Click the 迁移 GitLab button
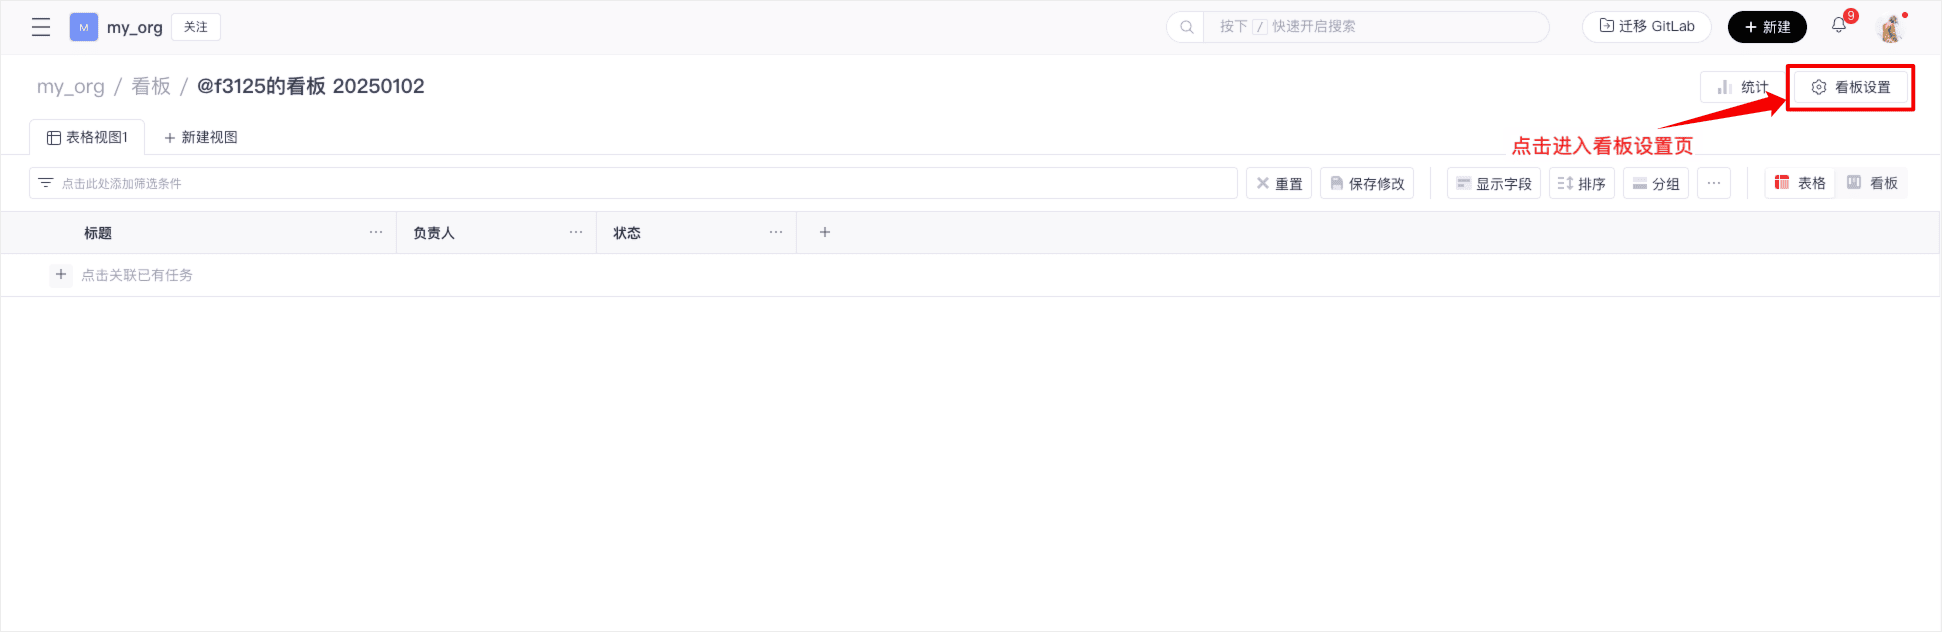Screen dimensions: 1942x632 (1646, 27)
